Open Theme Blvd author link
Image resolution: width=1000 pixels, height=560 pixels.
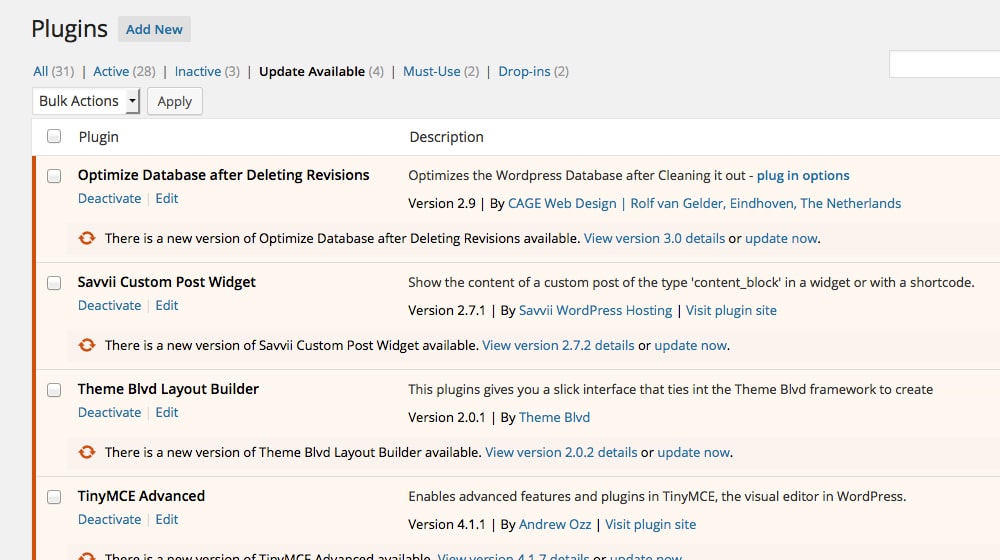click(x=554, y=418)
